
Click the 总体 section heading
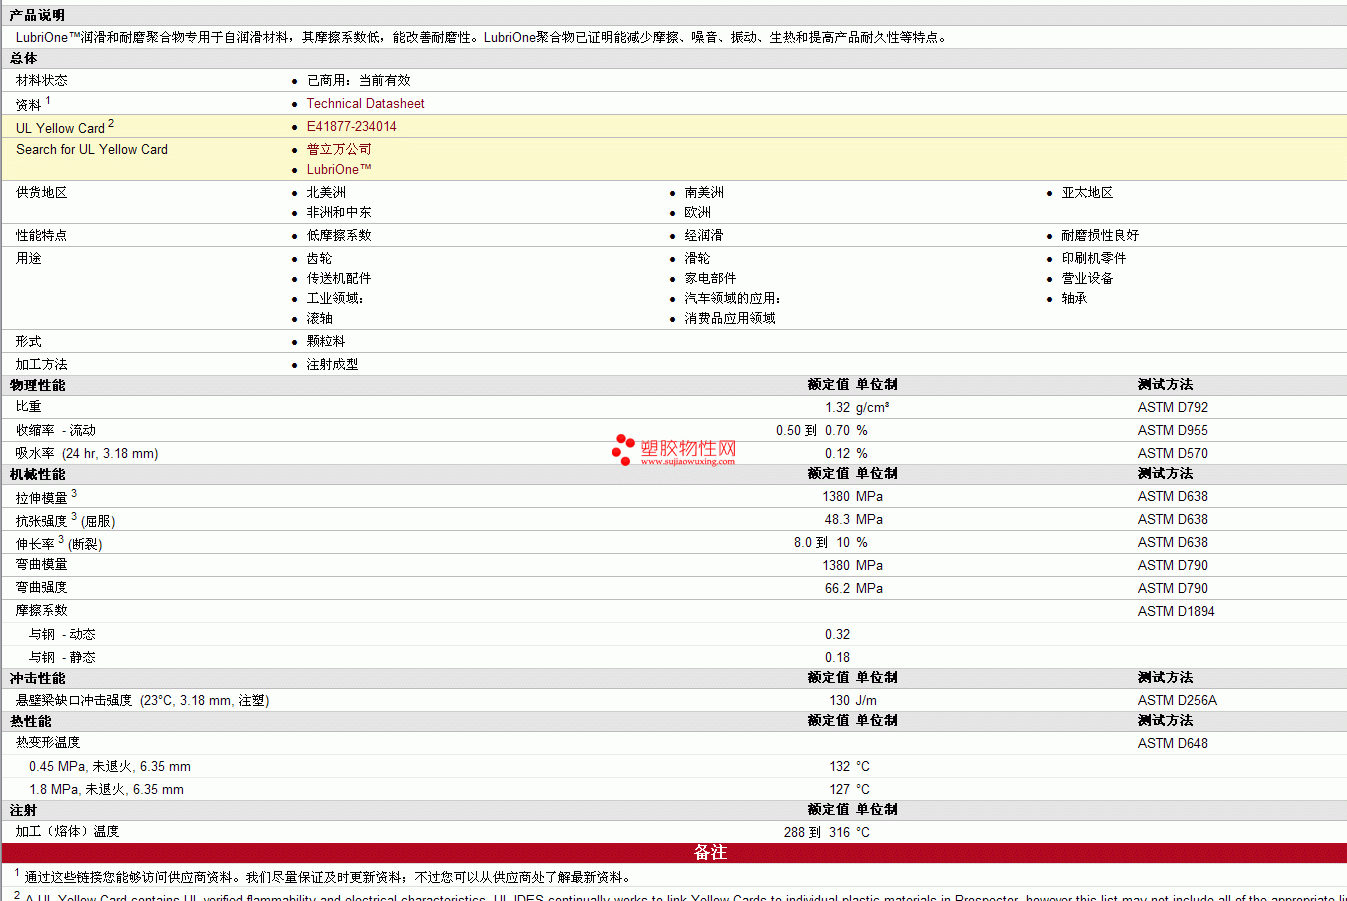click(23, 58)
